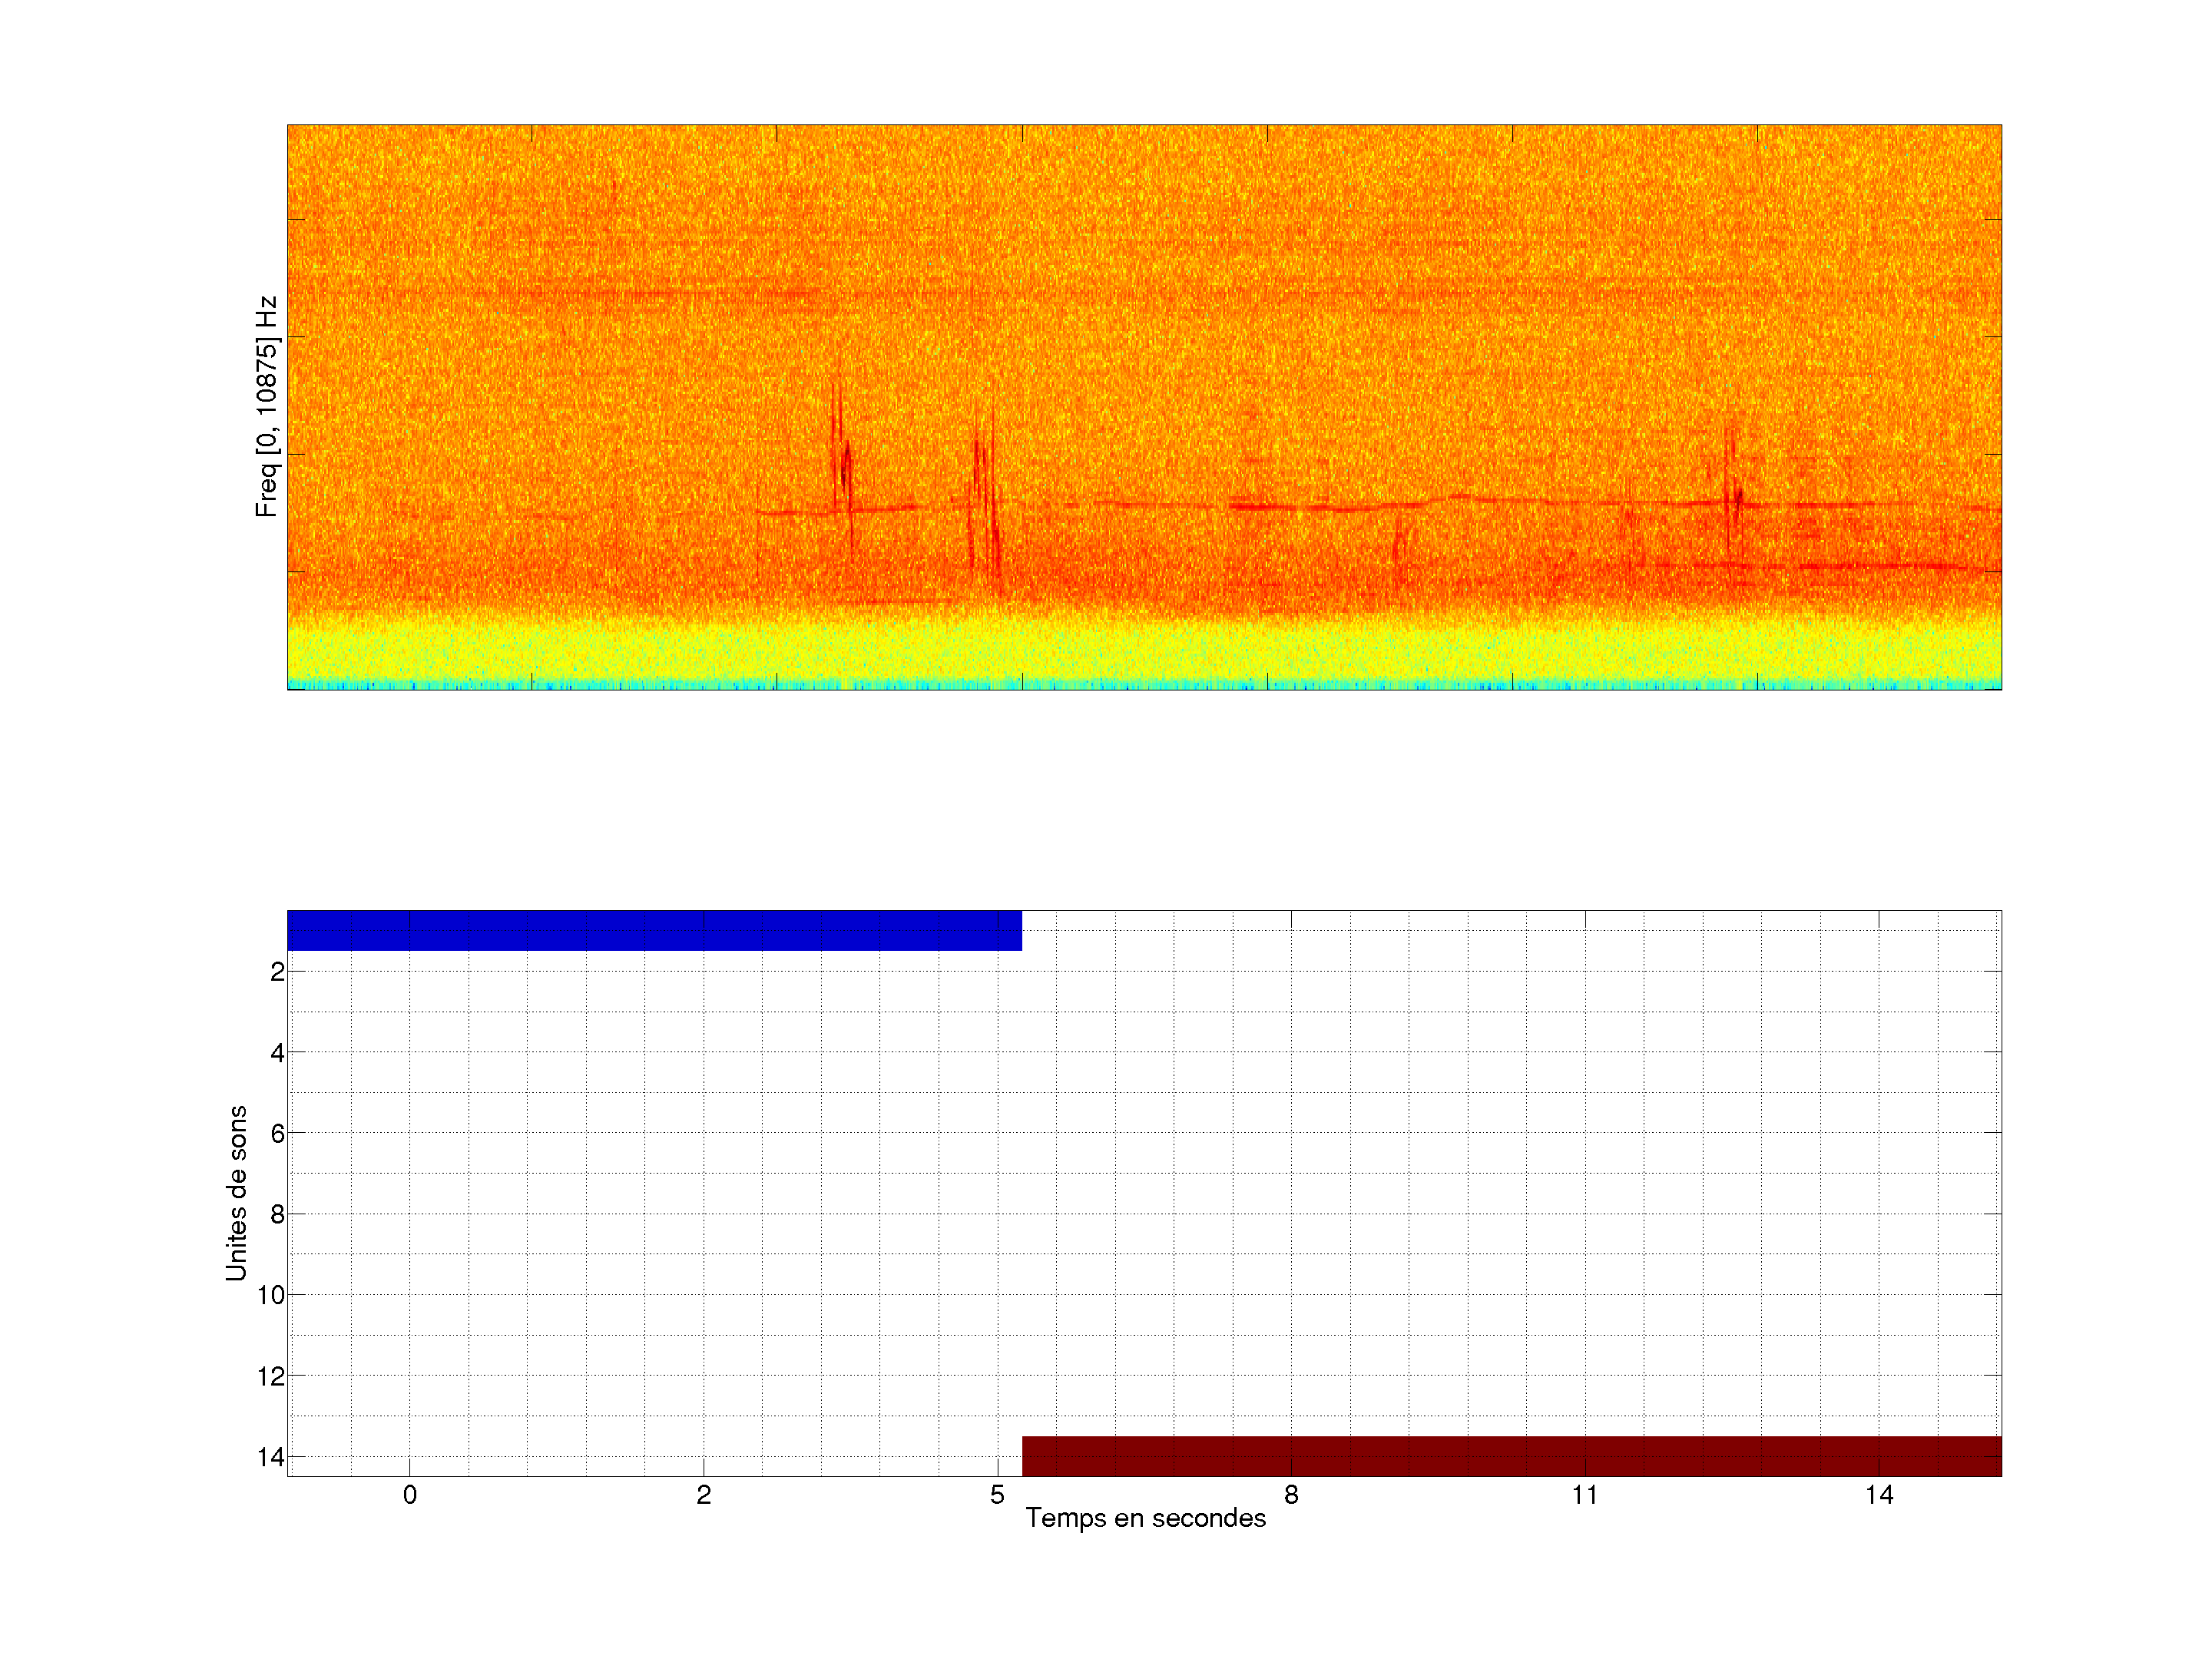Click y-axis tick label 14 in lower plot

click(271, 1457)
